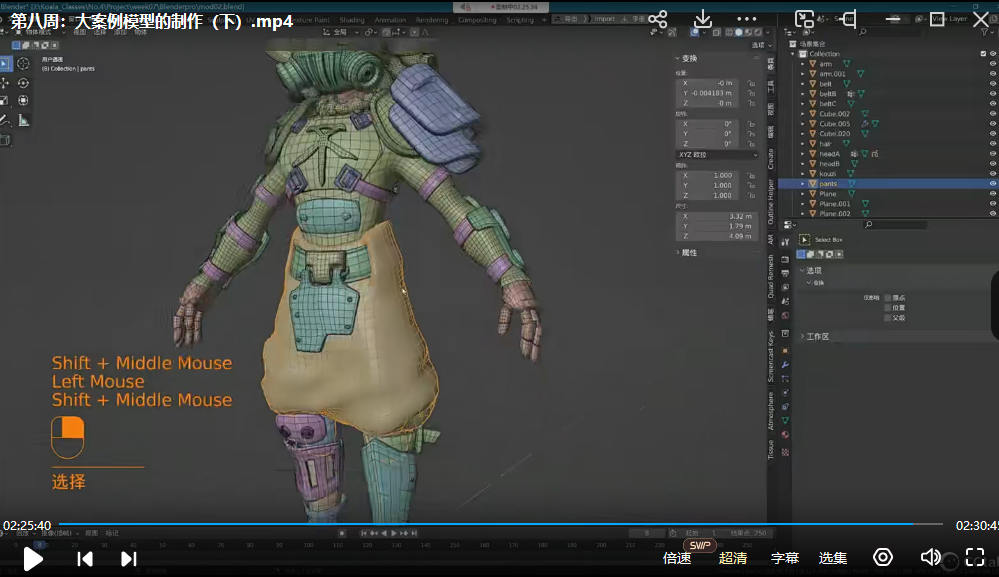Image resolution: width=999 pixels, height=577 pixels.
Task: Enable the 位置 checkbox under options
Action: click(x=888, y=308)
